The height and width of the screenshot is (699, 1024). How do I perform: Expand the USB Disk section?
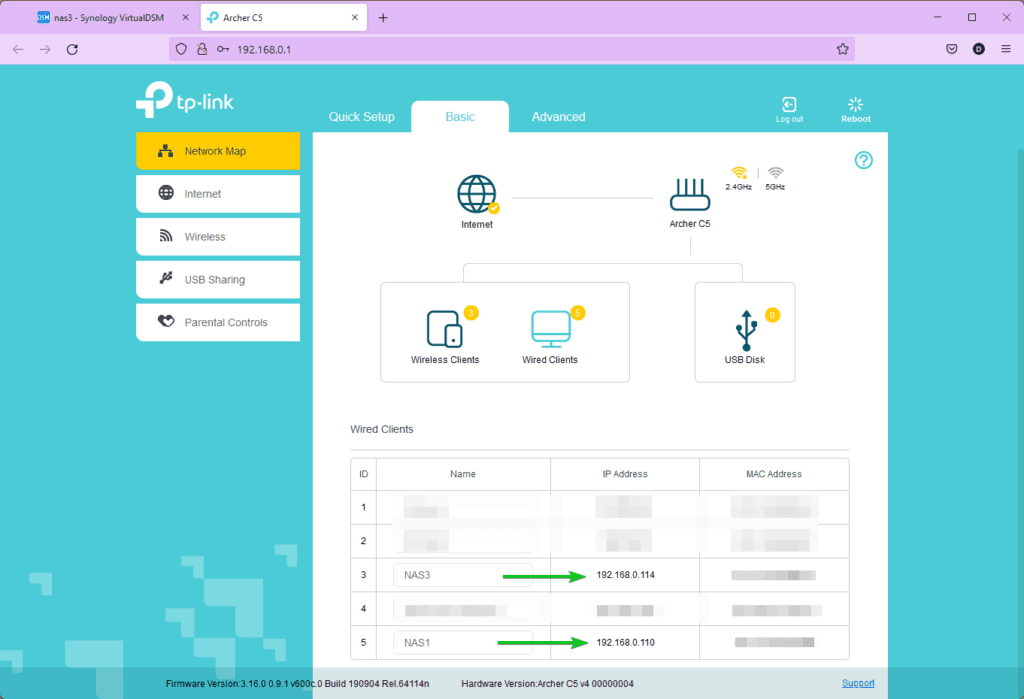[745, 330]
